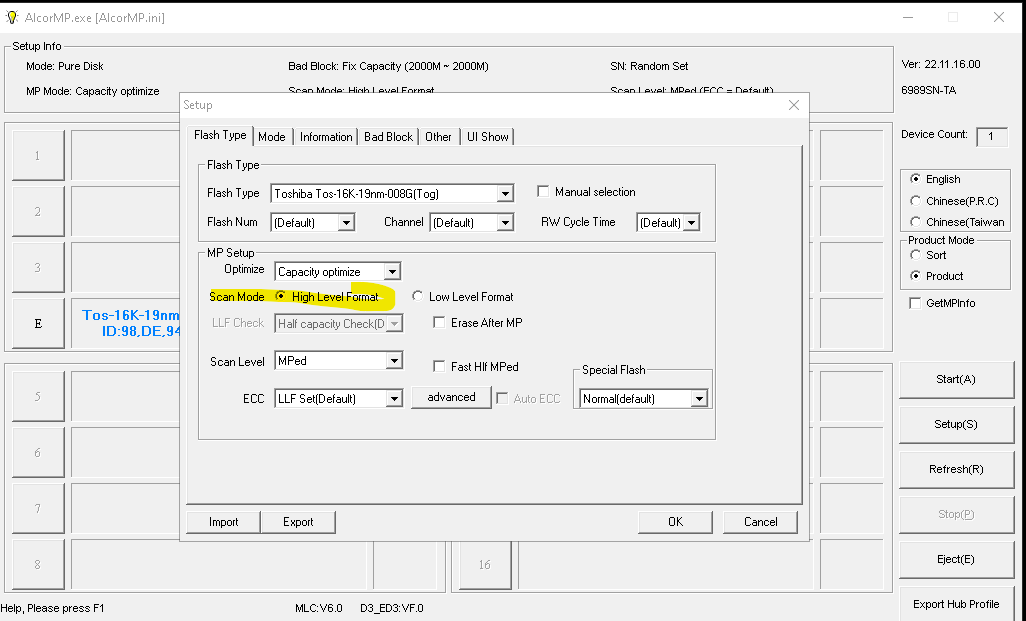Click the Refresh(R) button
This screenshot has height=621, width=1026.
point(955,469)
